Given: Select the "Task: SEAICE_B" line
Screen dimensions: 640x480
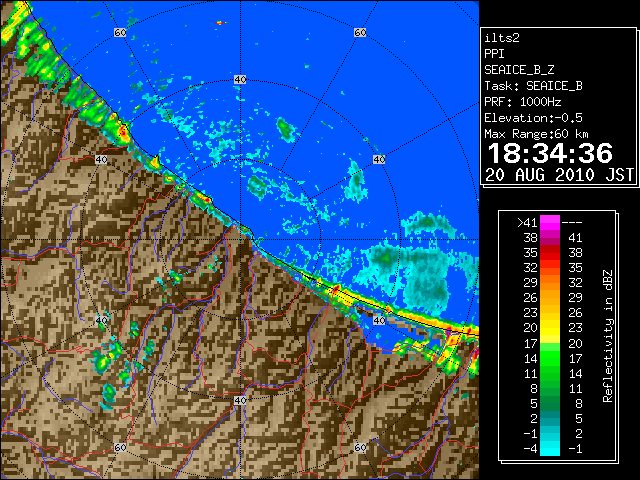Looking at the screenshot, I should coord(533,86).
